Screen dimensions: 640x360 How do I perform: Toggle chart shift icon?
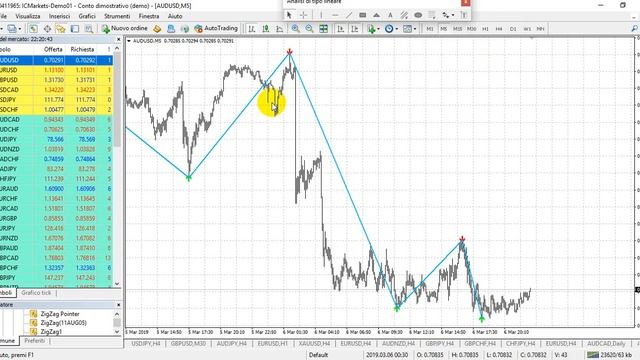point(354,29)
